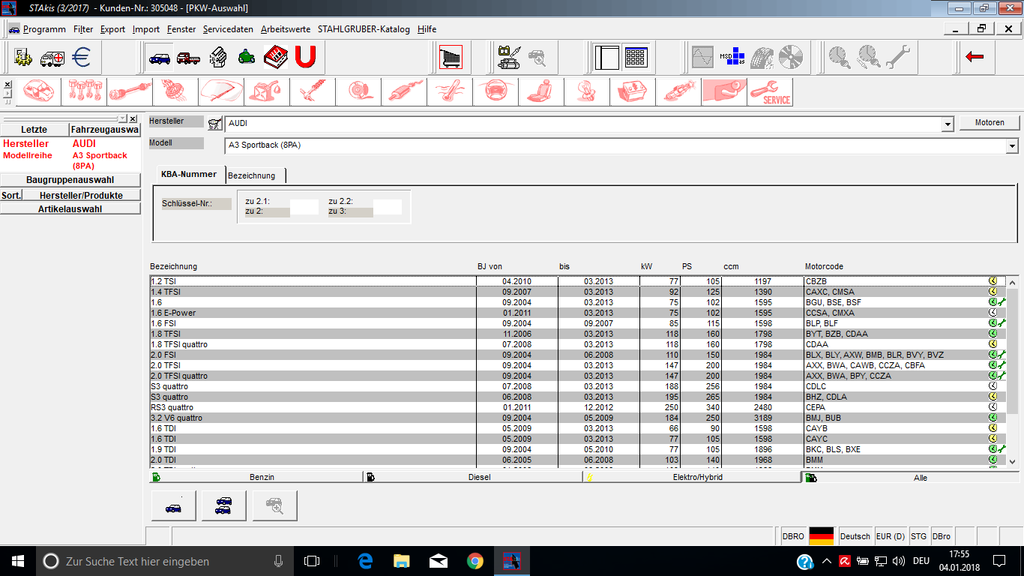Open the exhaust system category
The height and width of the screenshot is (576, 1024).
click(x=404, y=91)
